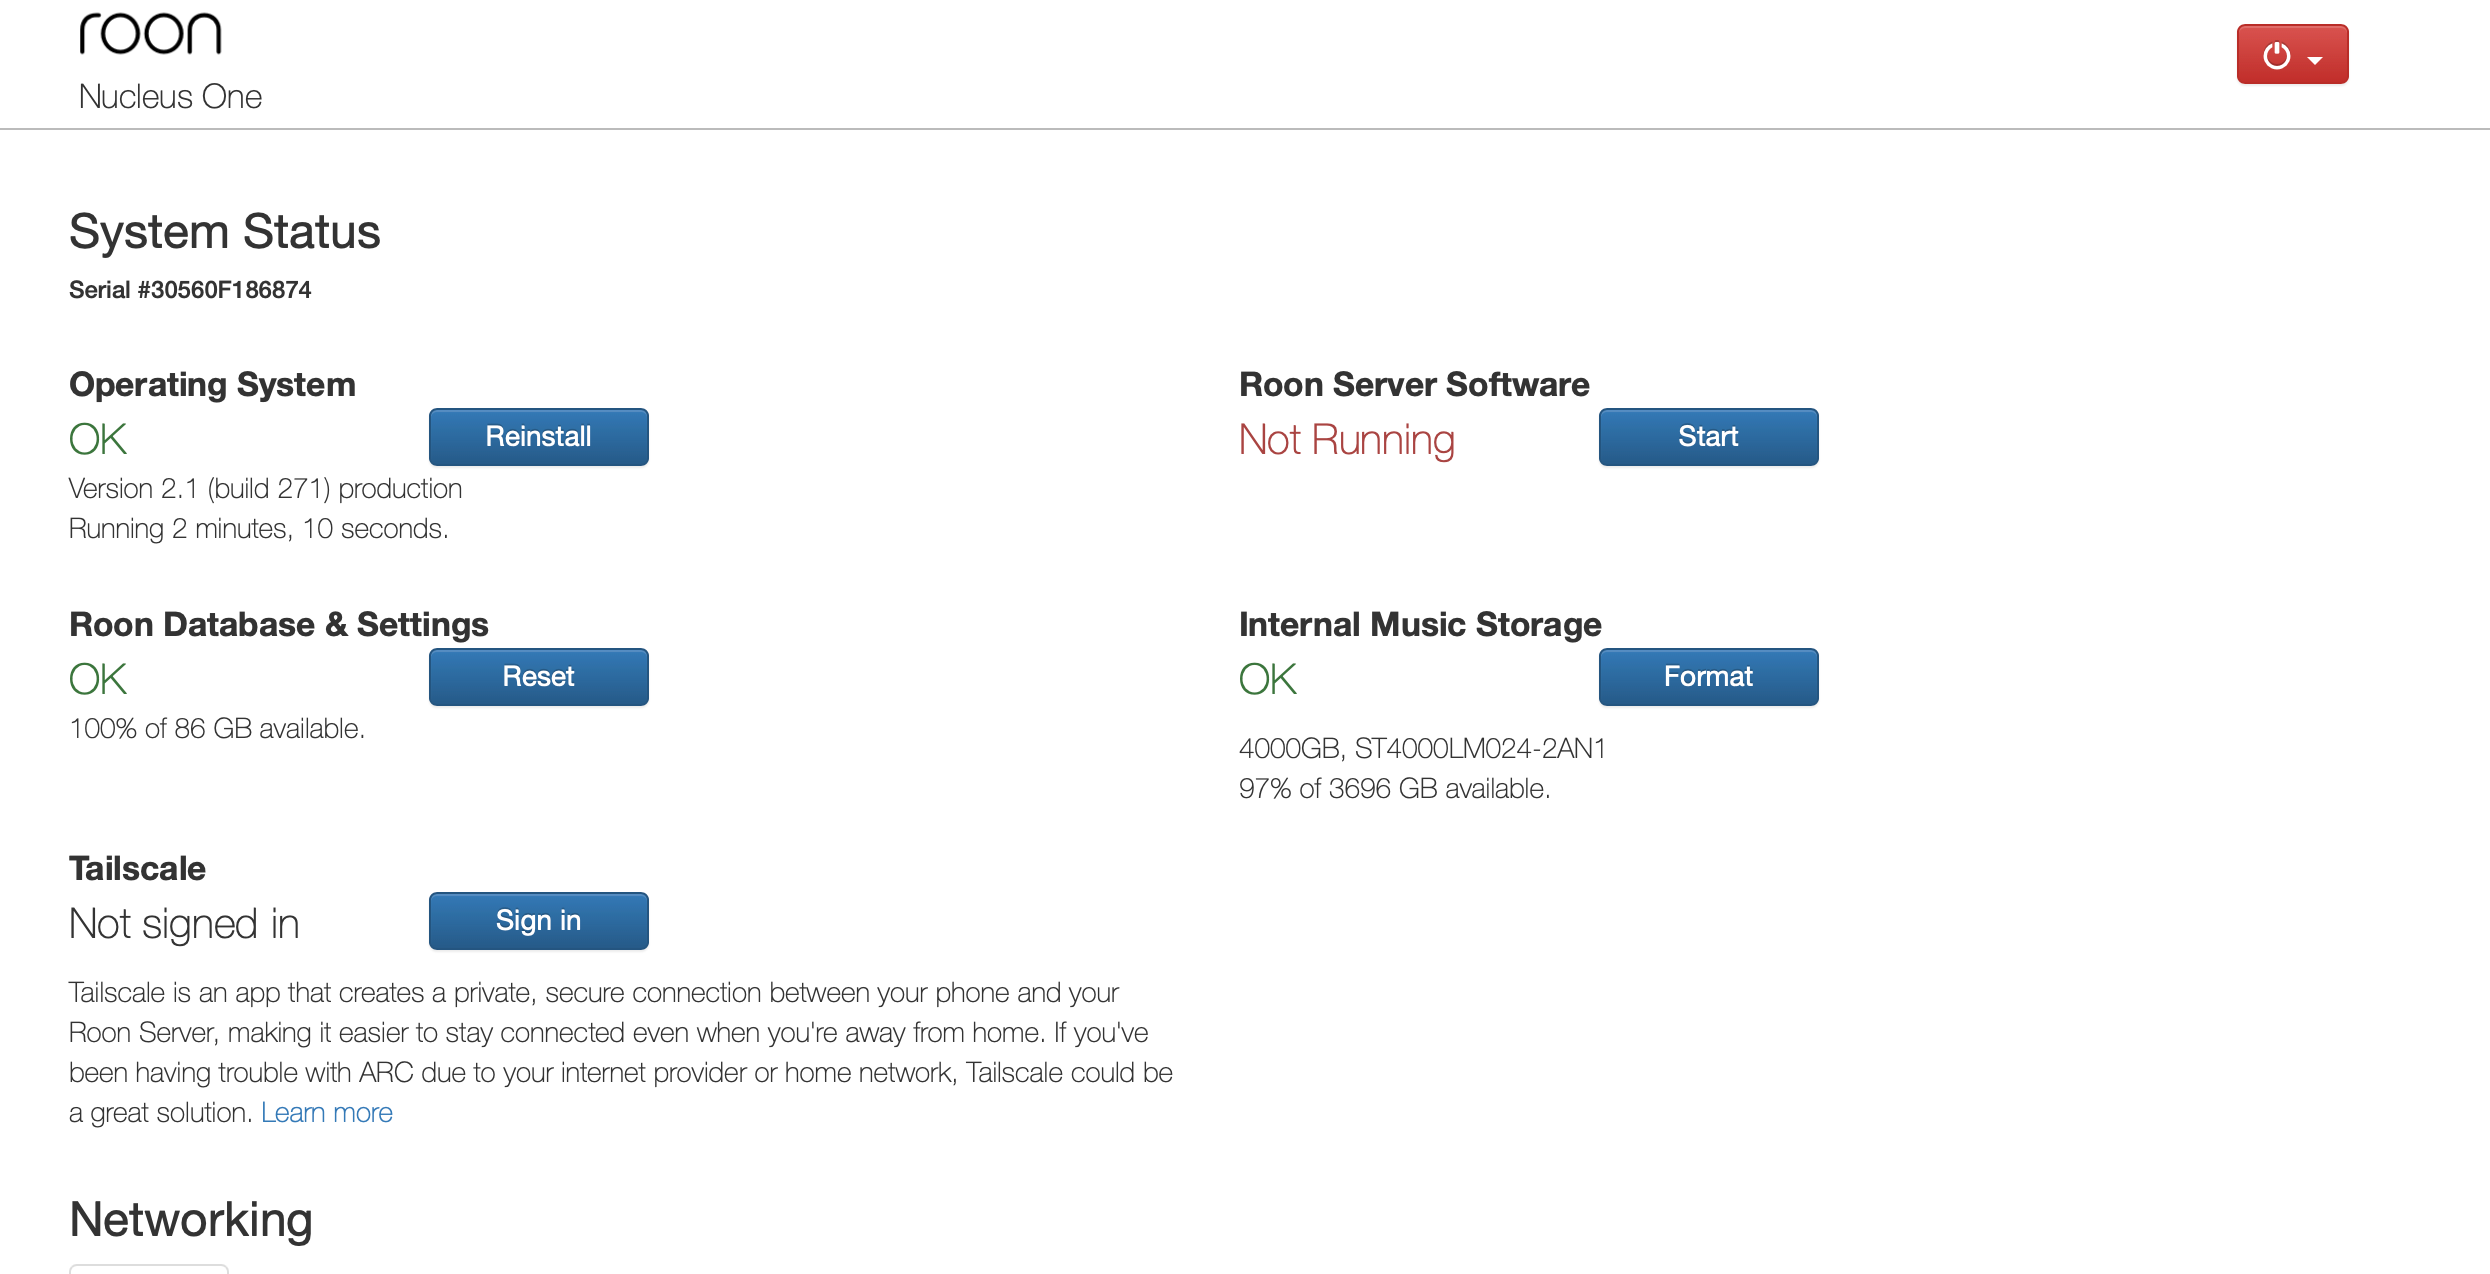
Task: Click the Not signed in status text
Action: click(x=184, y=925)
